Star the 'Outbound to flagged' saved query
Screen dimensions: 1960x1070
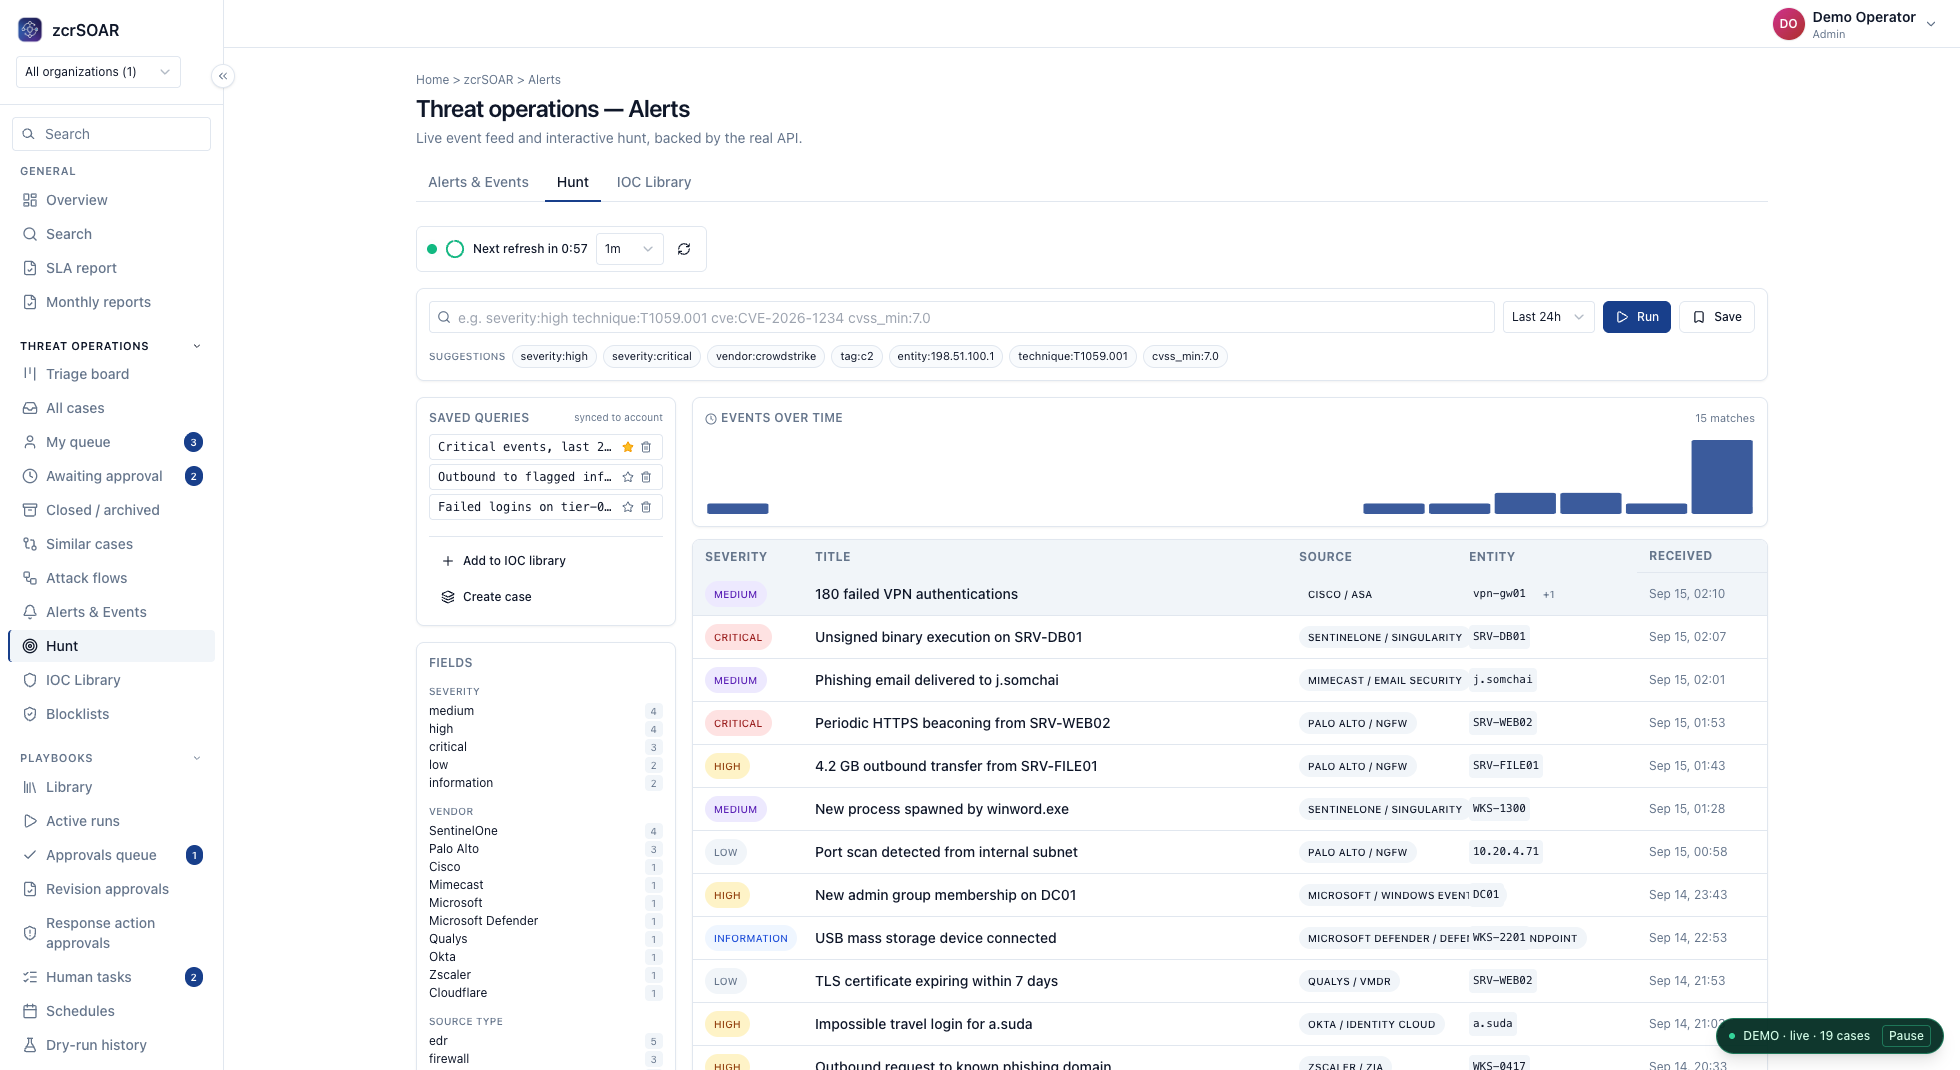point(628,477)
